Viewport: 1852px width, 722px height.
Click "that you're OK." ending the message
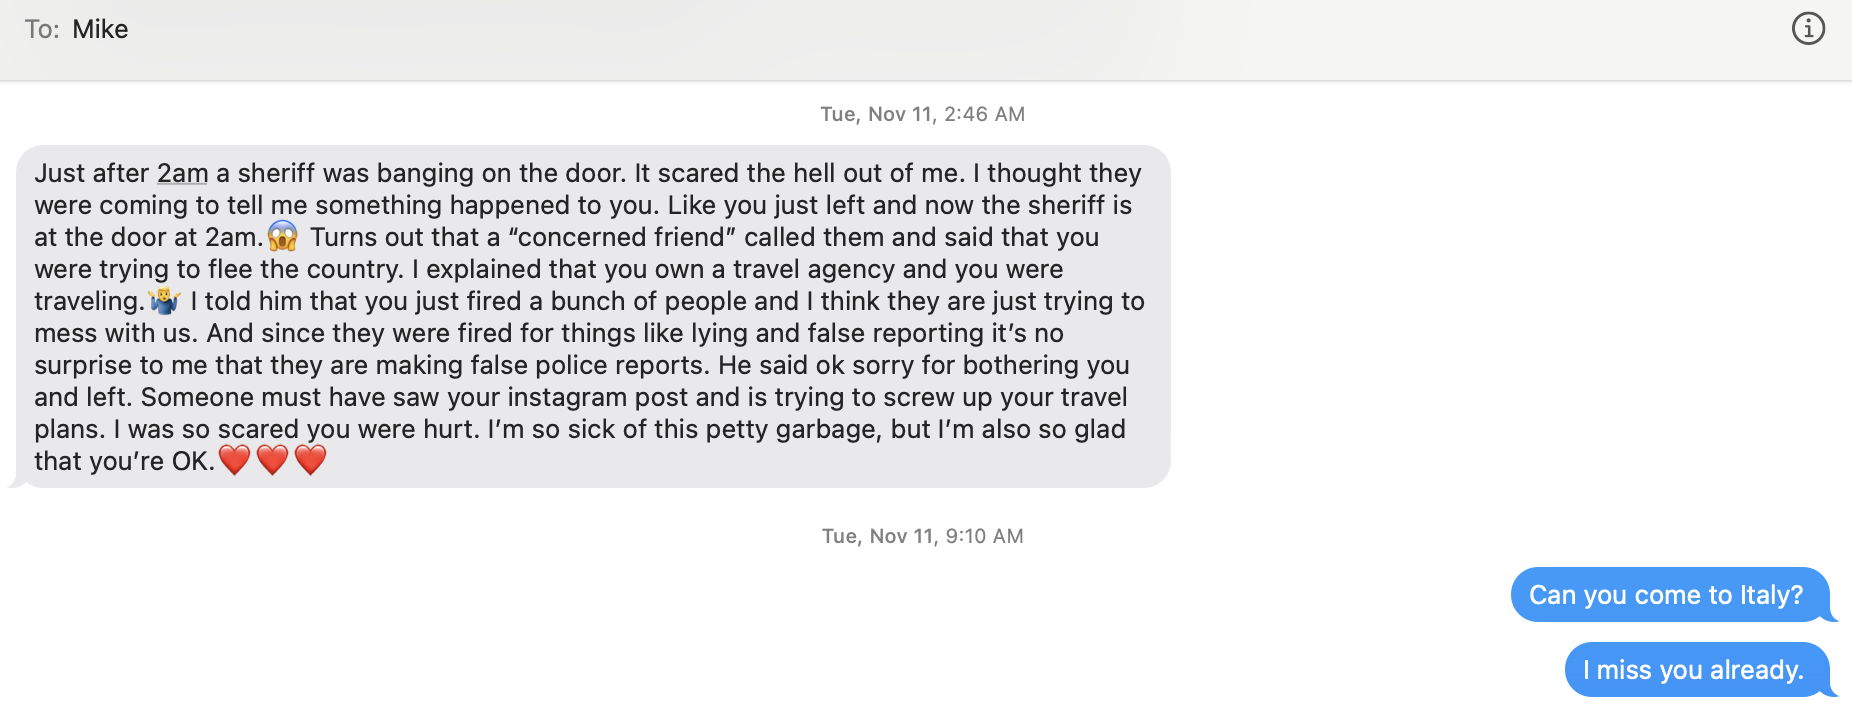tap(124, 461)
